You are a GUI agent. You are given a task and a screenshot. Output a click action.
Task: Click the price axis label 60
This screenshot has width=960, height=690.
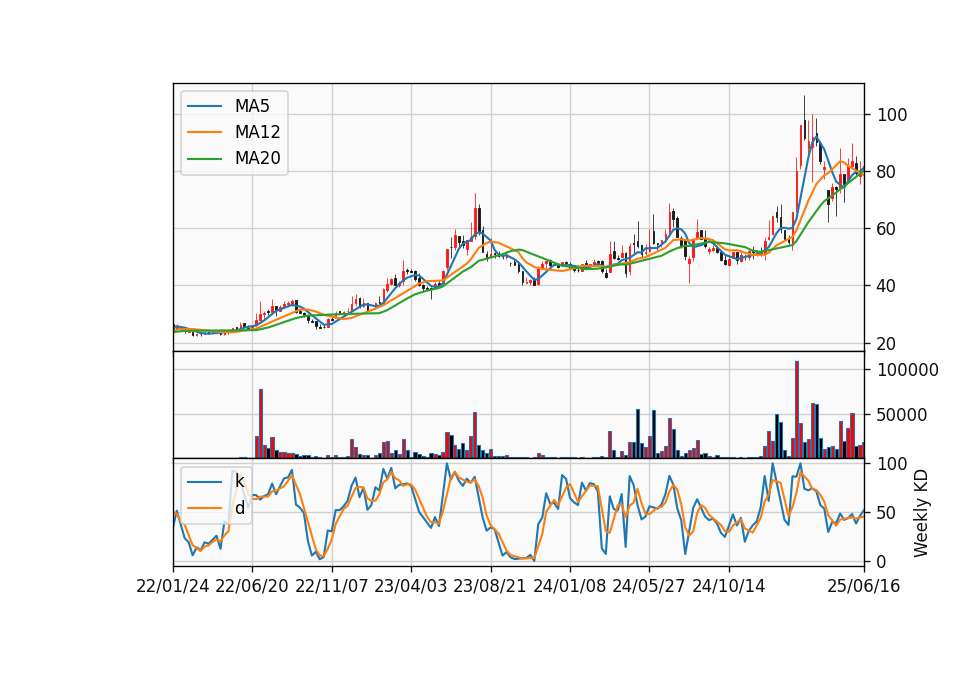pyautogui.click(x=887, y=229)
